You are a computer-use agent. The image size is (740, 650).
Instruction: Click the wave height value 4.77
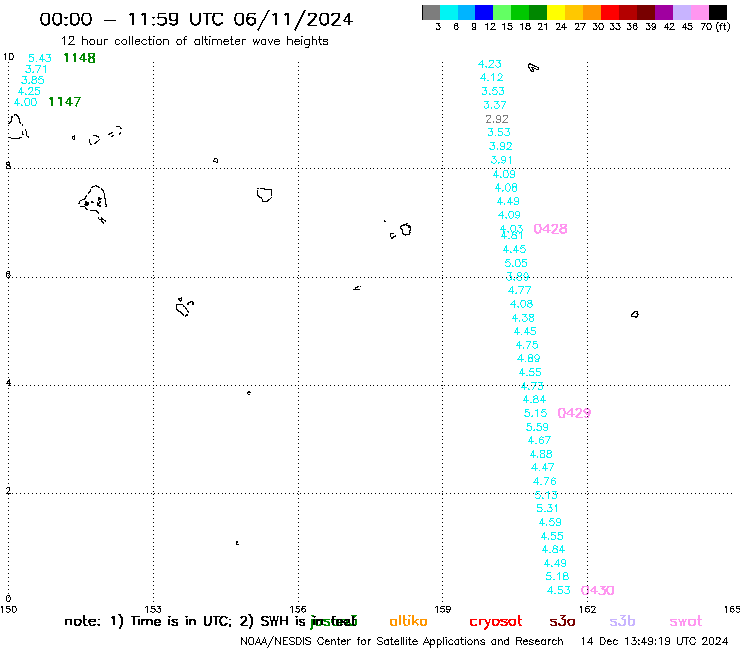tap(519, 290)
